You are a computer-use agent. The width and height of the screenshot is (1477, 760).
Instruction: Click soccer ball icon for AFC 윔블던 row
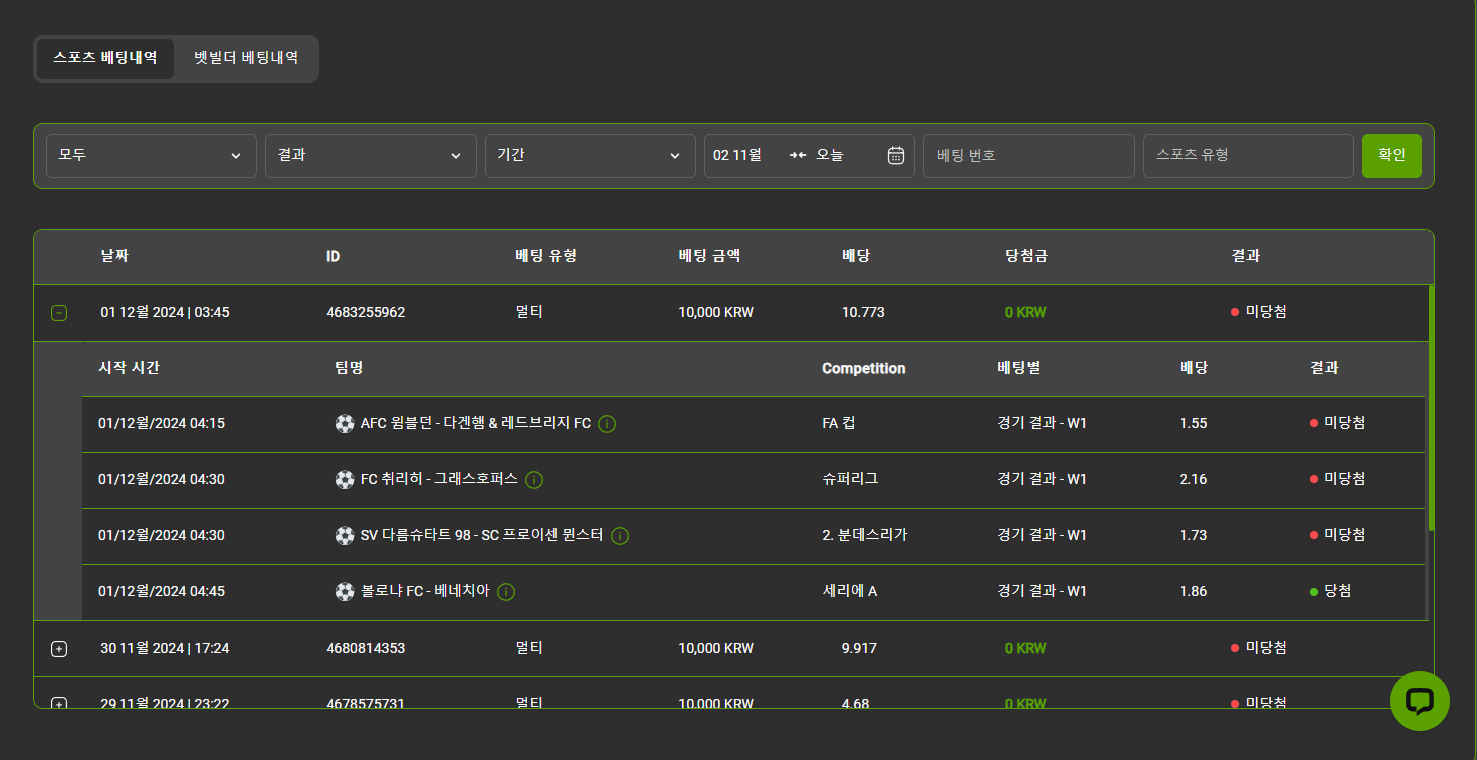click(345, 424)
